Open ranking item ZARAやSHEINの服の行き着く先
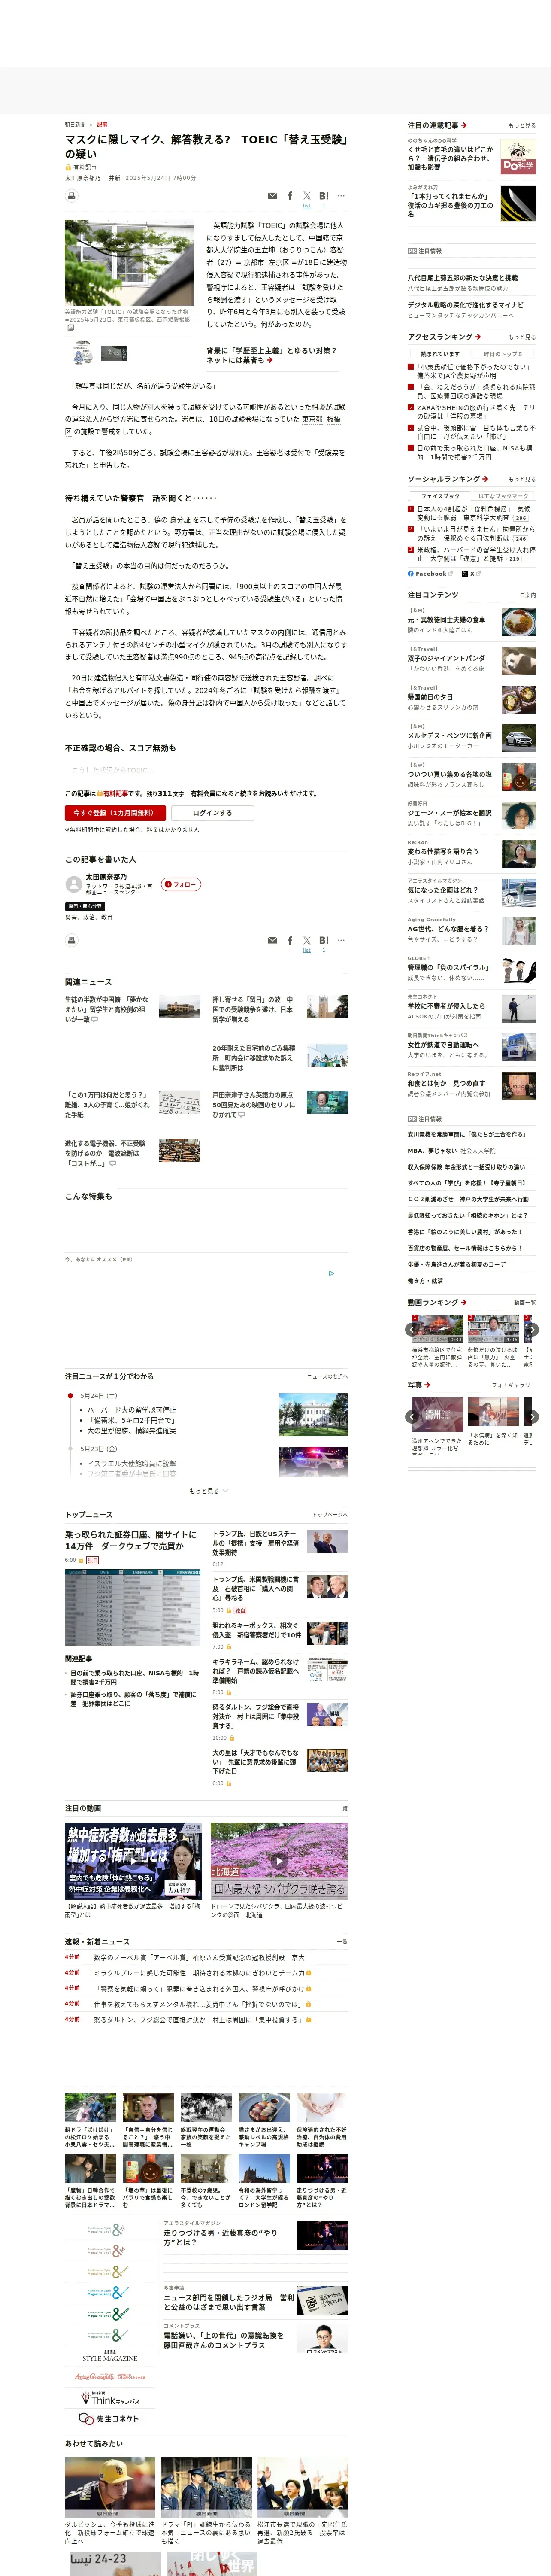551x2576 pixels. (476, 412)
